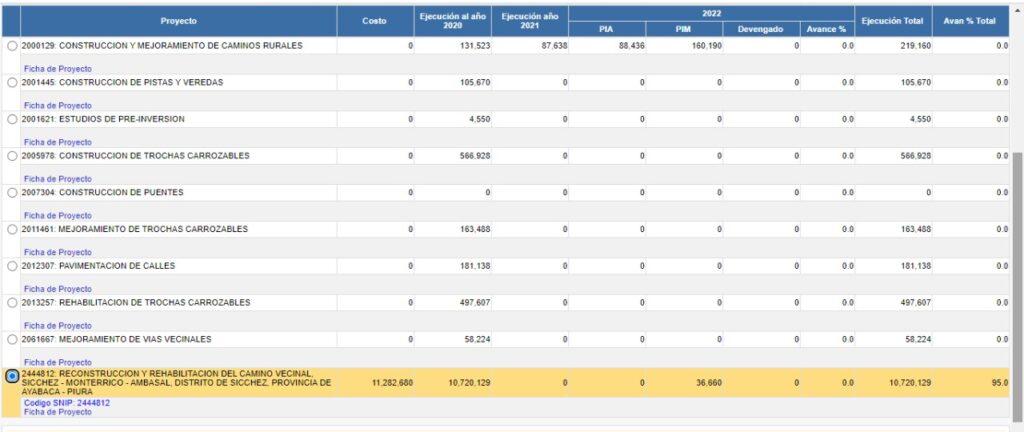This screenshot has height=432, width=1024.
Task: Open Ficha de Proyecto below Estudios de Pre-Inversion
Action: coord(57,142)
